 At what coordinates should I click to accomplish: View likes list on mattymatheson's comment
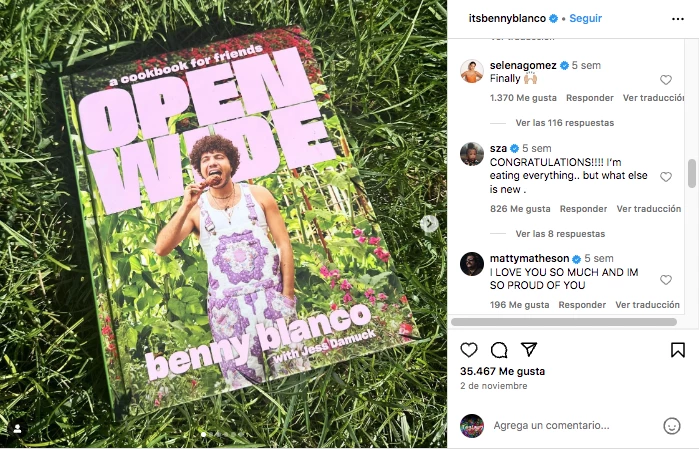pos(520,305)
